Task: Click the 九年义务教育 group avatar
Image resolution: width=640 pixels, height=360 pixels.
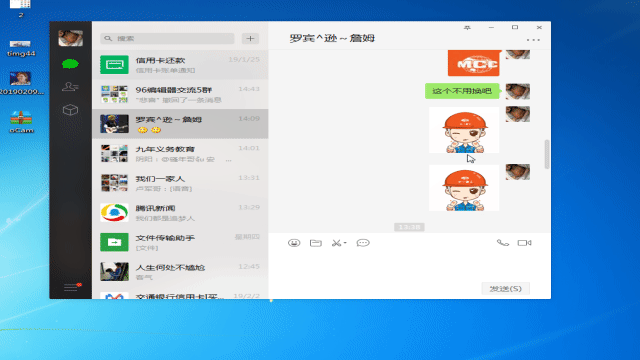Action: 114,153
